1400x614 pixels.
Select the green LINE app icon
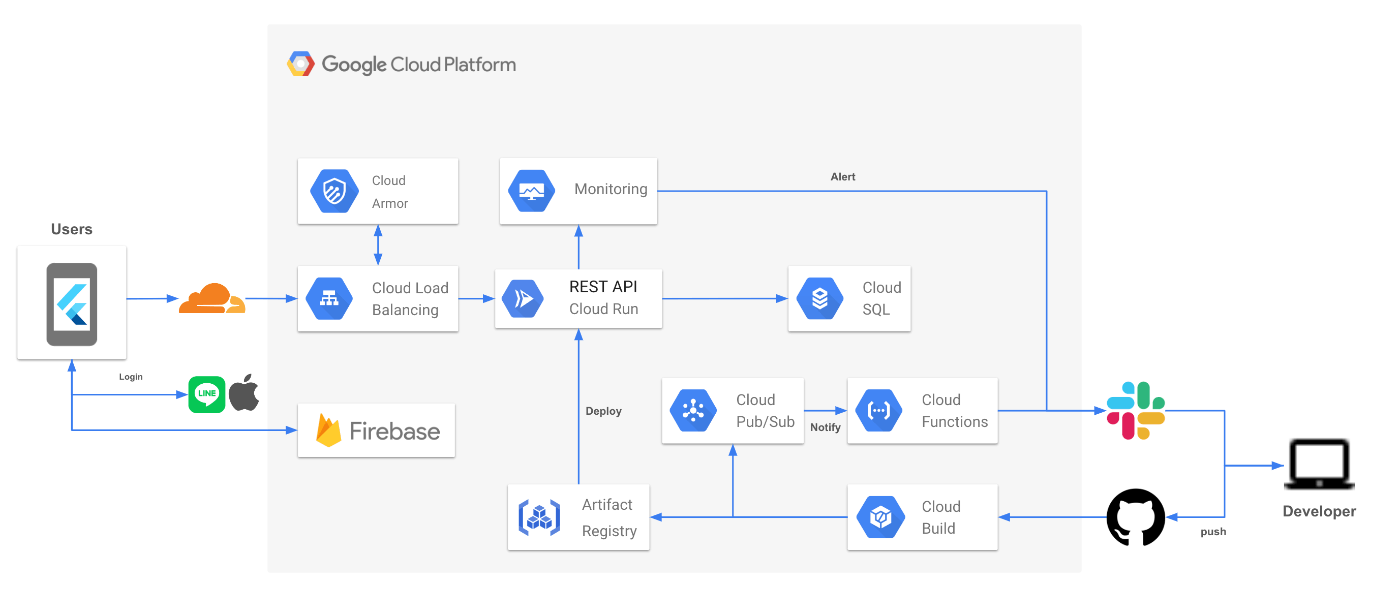(x=207, y=394)
